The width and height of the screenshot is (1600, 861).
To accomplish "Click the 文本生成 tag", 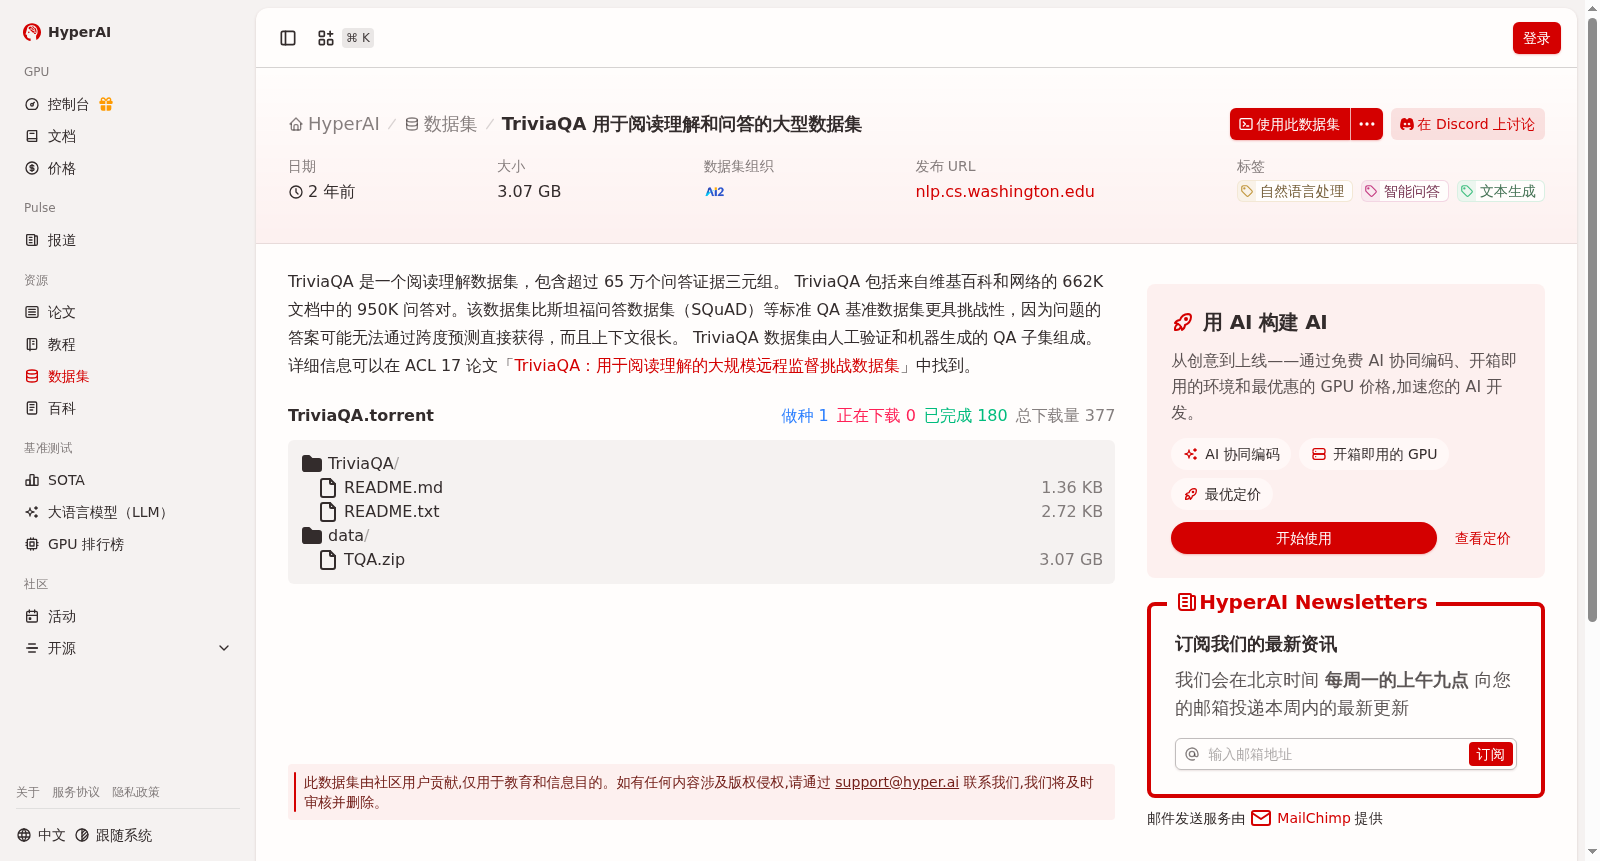I will click(x=1500, y=191).
